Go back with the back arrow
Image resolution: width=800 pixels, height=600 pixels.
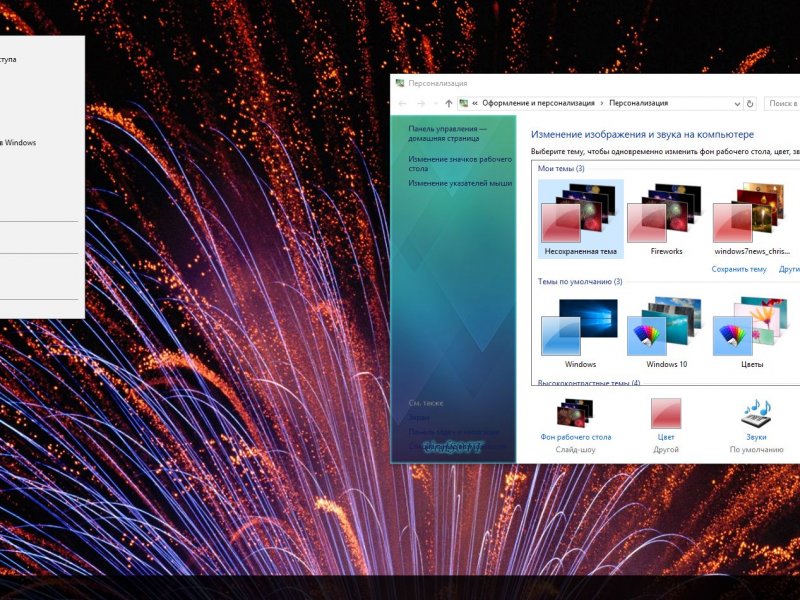click(x=402, y=104)
